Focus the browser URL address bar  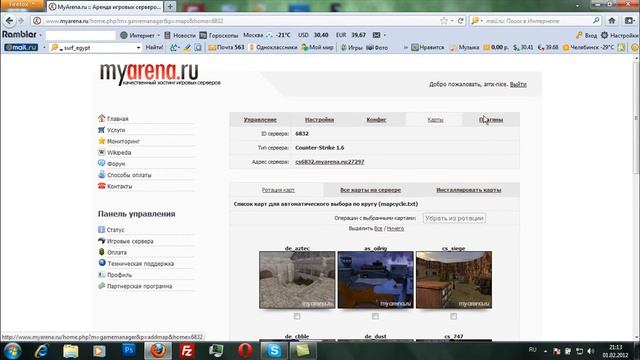pyautogui.click(x=241, y=21)
